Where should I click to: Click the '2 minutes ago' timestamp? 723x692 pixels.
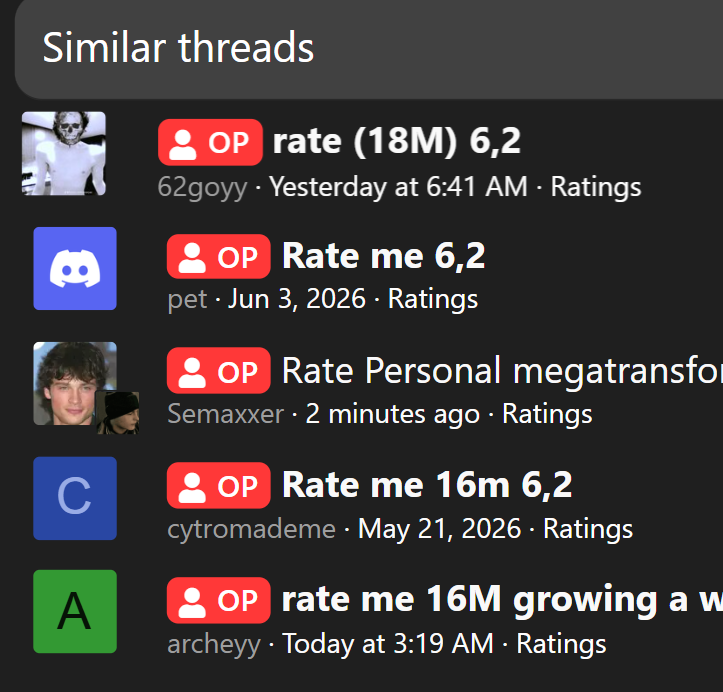[x=392, y=414]
